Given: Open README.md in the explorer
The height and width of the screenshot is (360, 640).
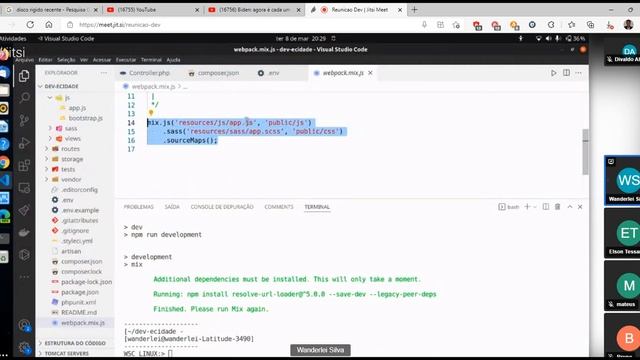Looking at the screenshot, I should pos(79,313).
